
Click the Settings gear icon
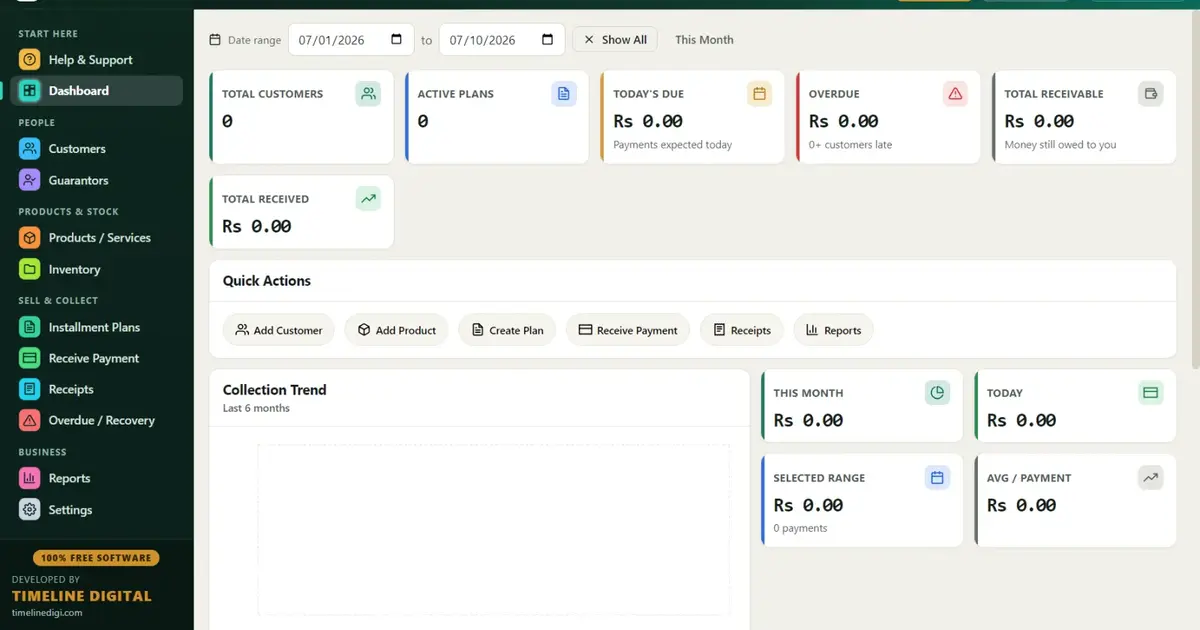(x=30, y=510)
